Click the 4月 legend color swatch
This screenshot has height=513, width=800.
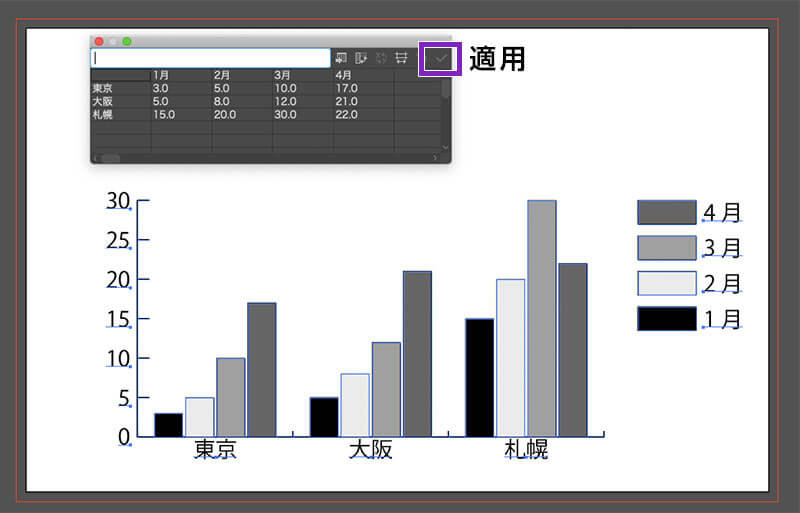coord(667,212)
